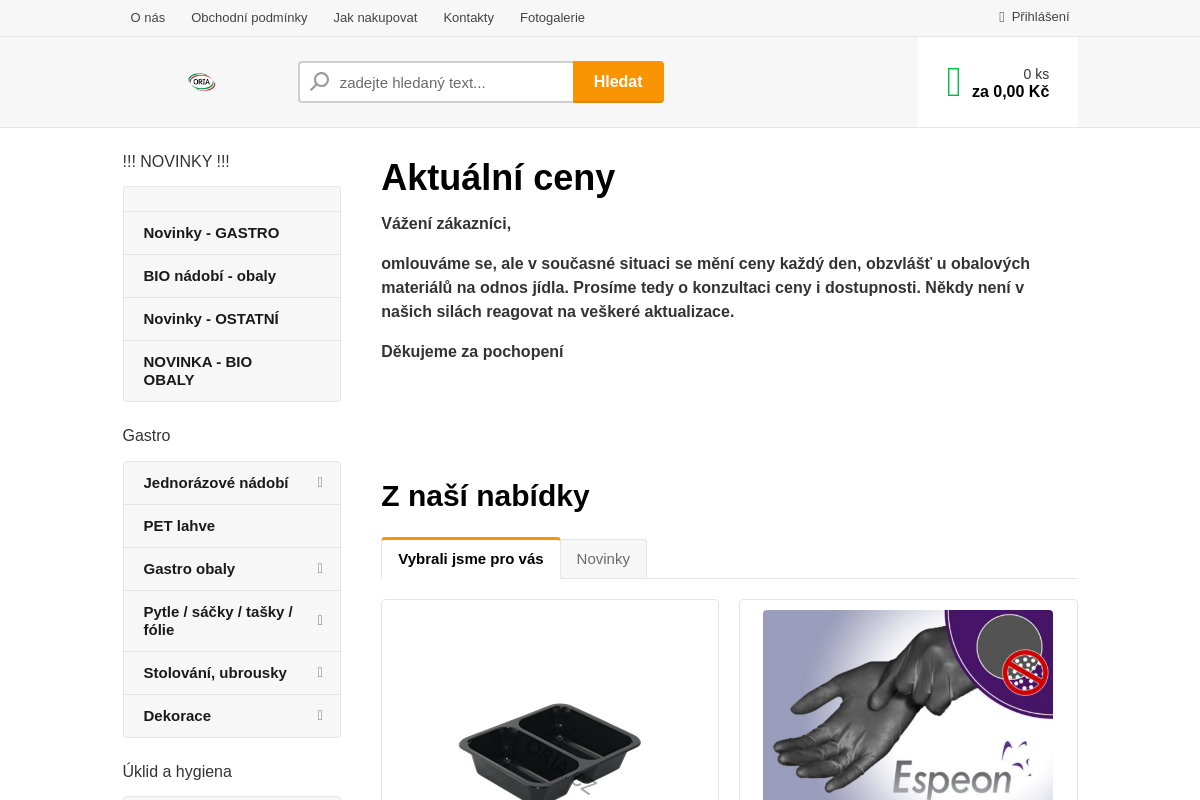This screenshot has height=800, width=1200.
Task: Click the ORIA shop logo
Action: 201,82
